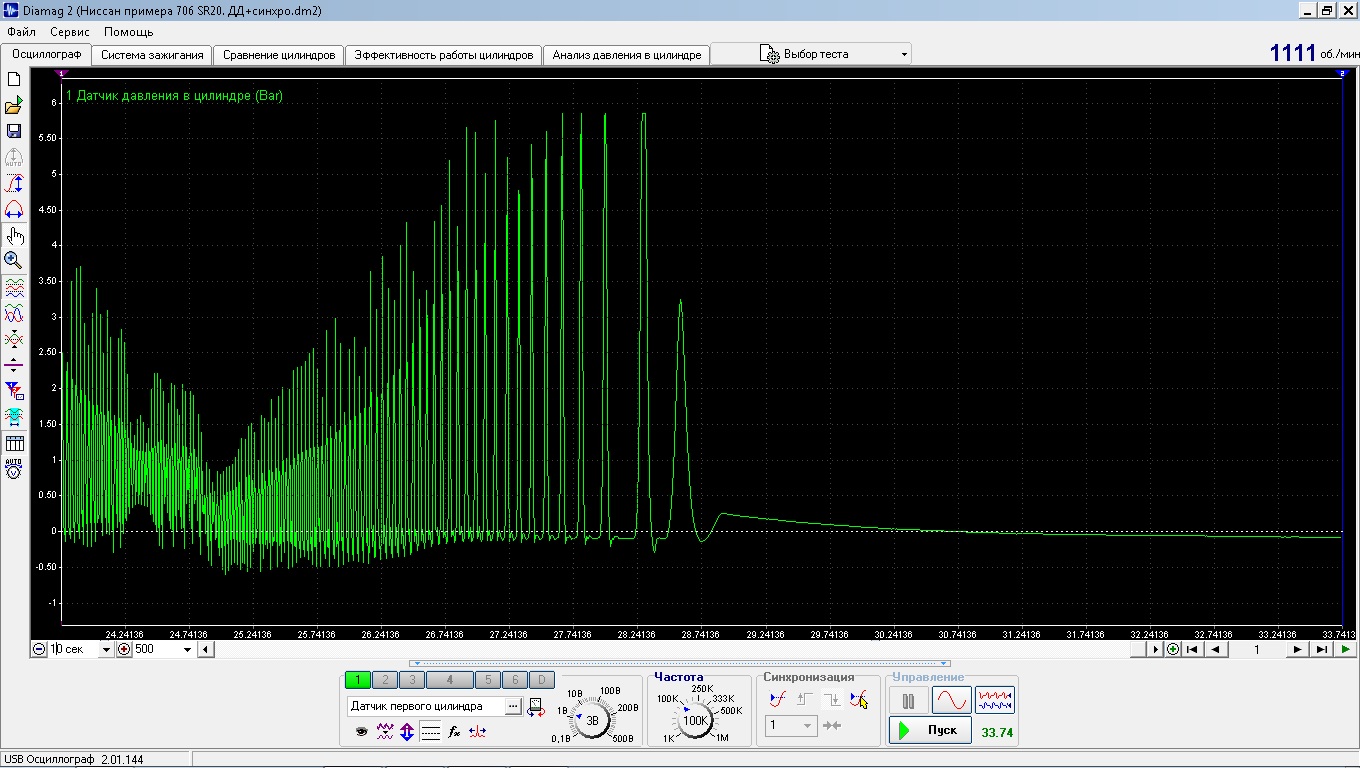Select the magnifier zoom tool

pos(14,261)
